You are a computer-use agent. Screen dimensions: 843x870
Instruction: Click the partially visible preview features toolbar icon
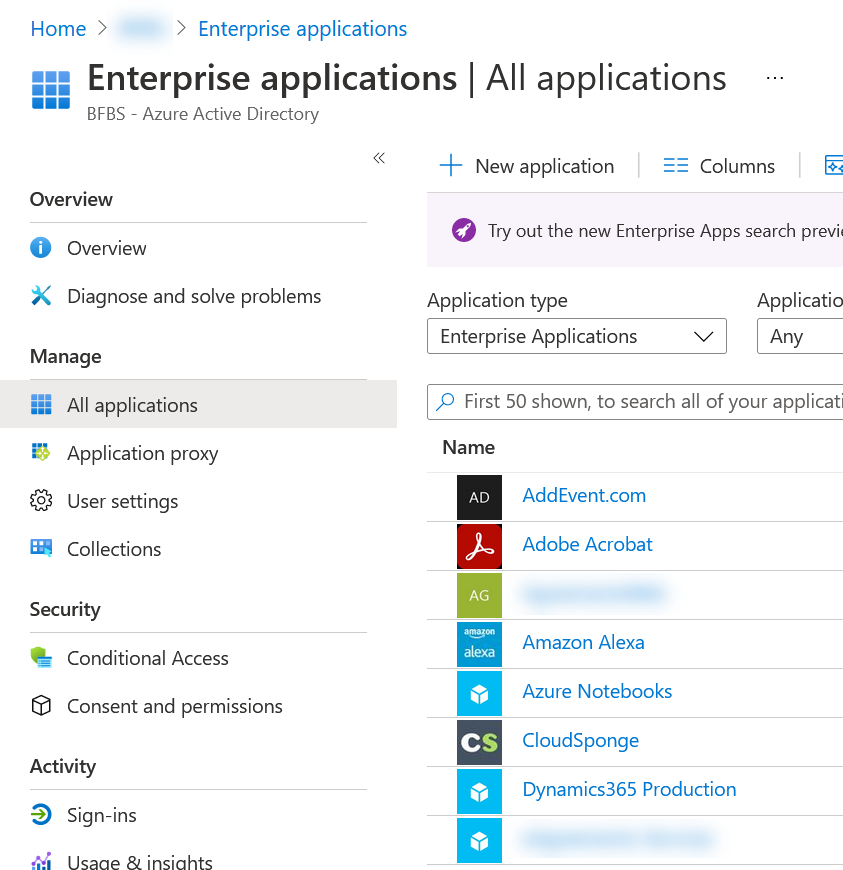834,165
